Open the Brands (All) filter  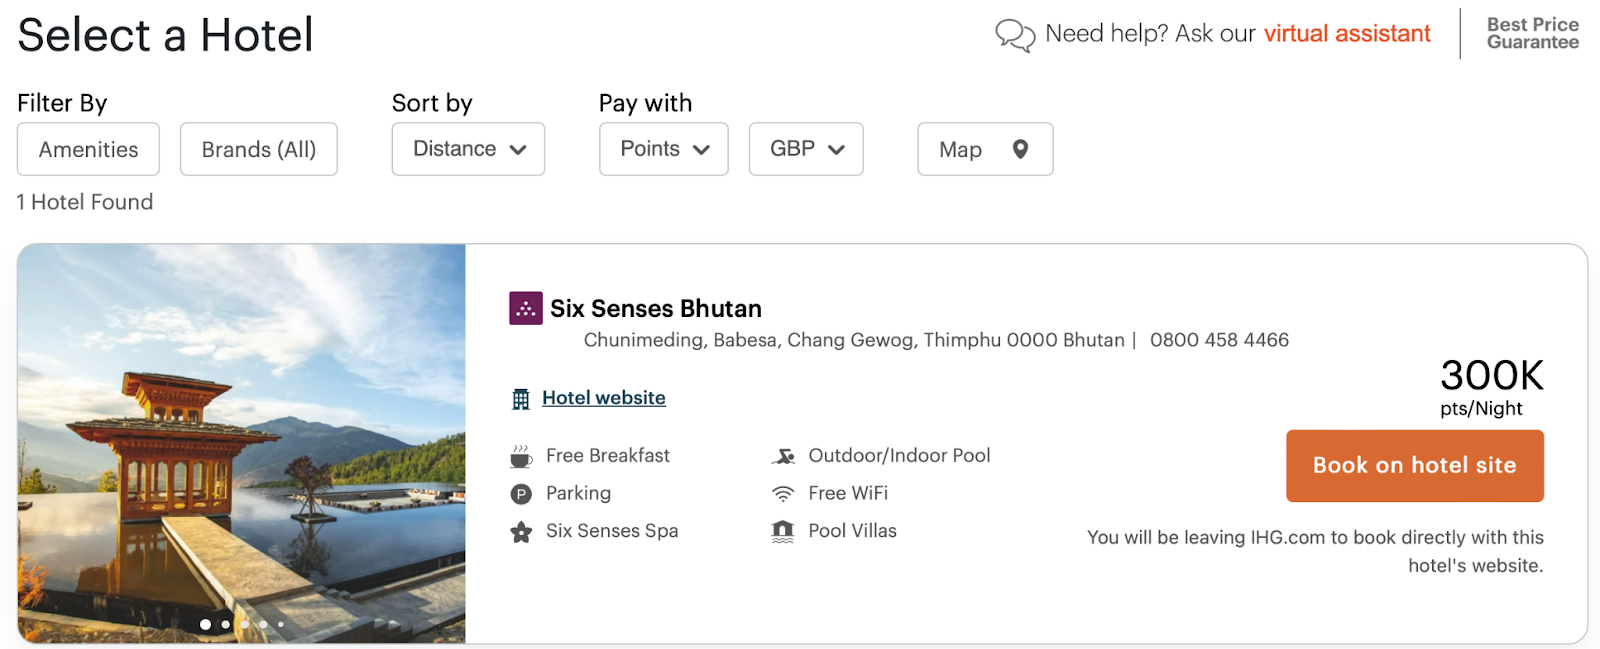pos(258,149)
